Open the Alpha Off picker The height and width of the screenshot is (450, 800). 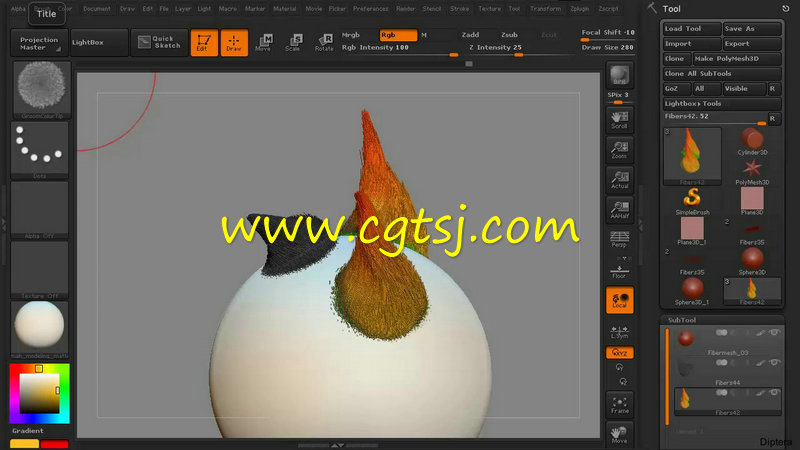[x=39, y=211]
